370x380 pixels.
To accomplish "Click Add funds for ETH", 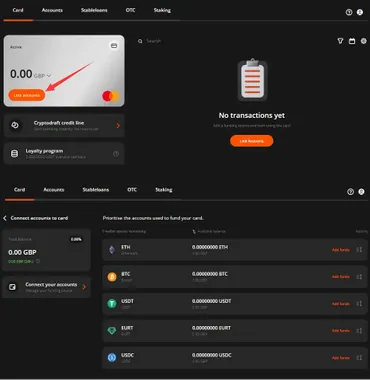I will [x=341, y=250].
